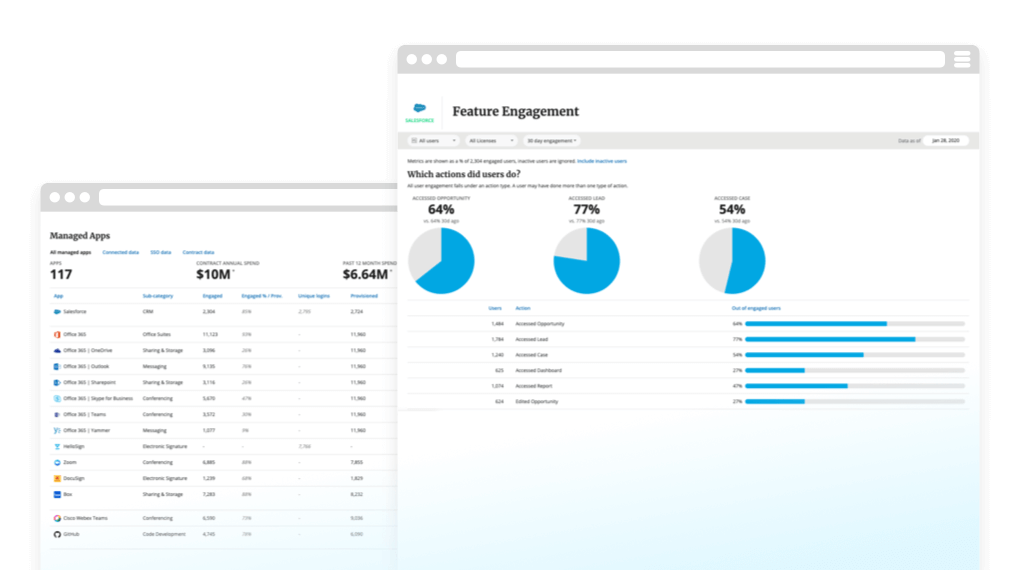Click the Include inactive users link
The width and height of the screenshot is (1020, 570).
point(602,161)
